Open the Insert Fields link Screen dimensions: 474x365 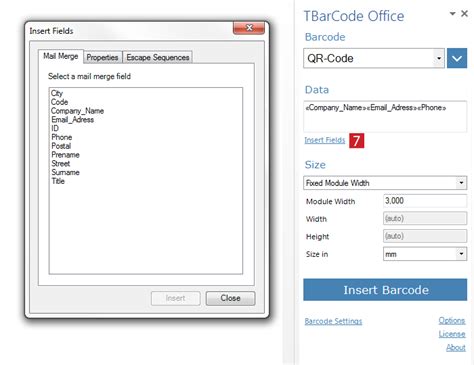pyautogui.click(x=325, y=140)
